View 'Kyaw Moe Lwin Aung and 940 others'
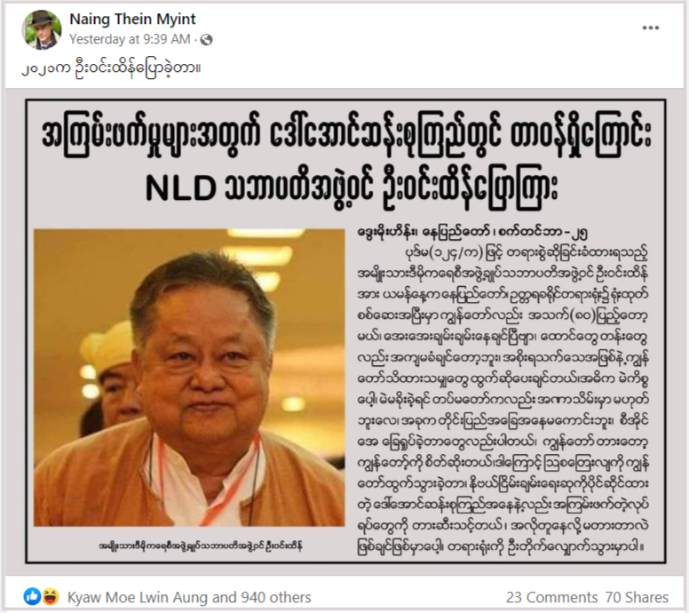 click(x=189, y=597)
